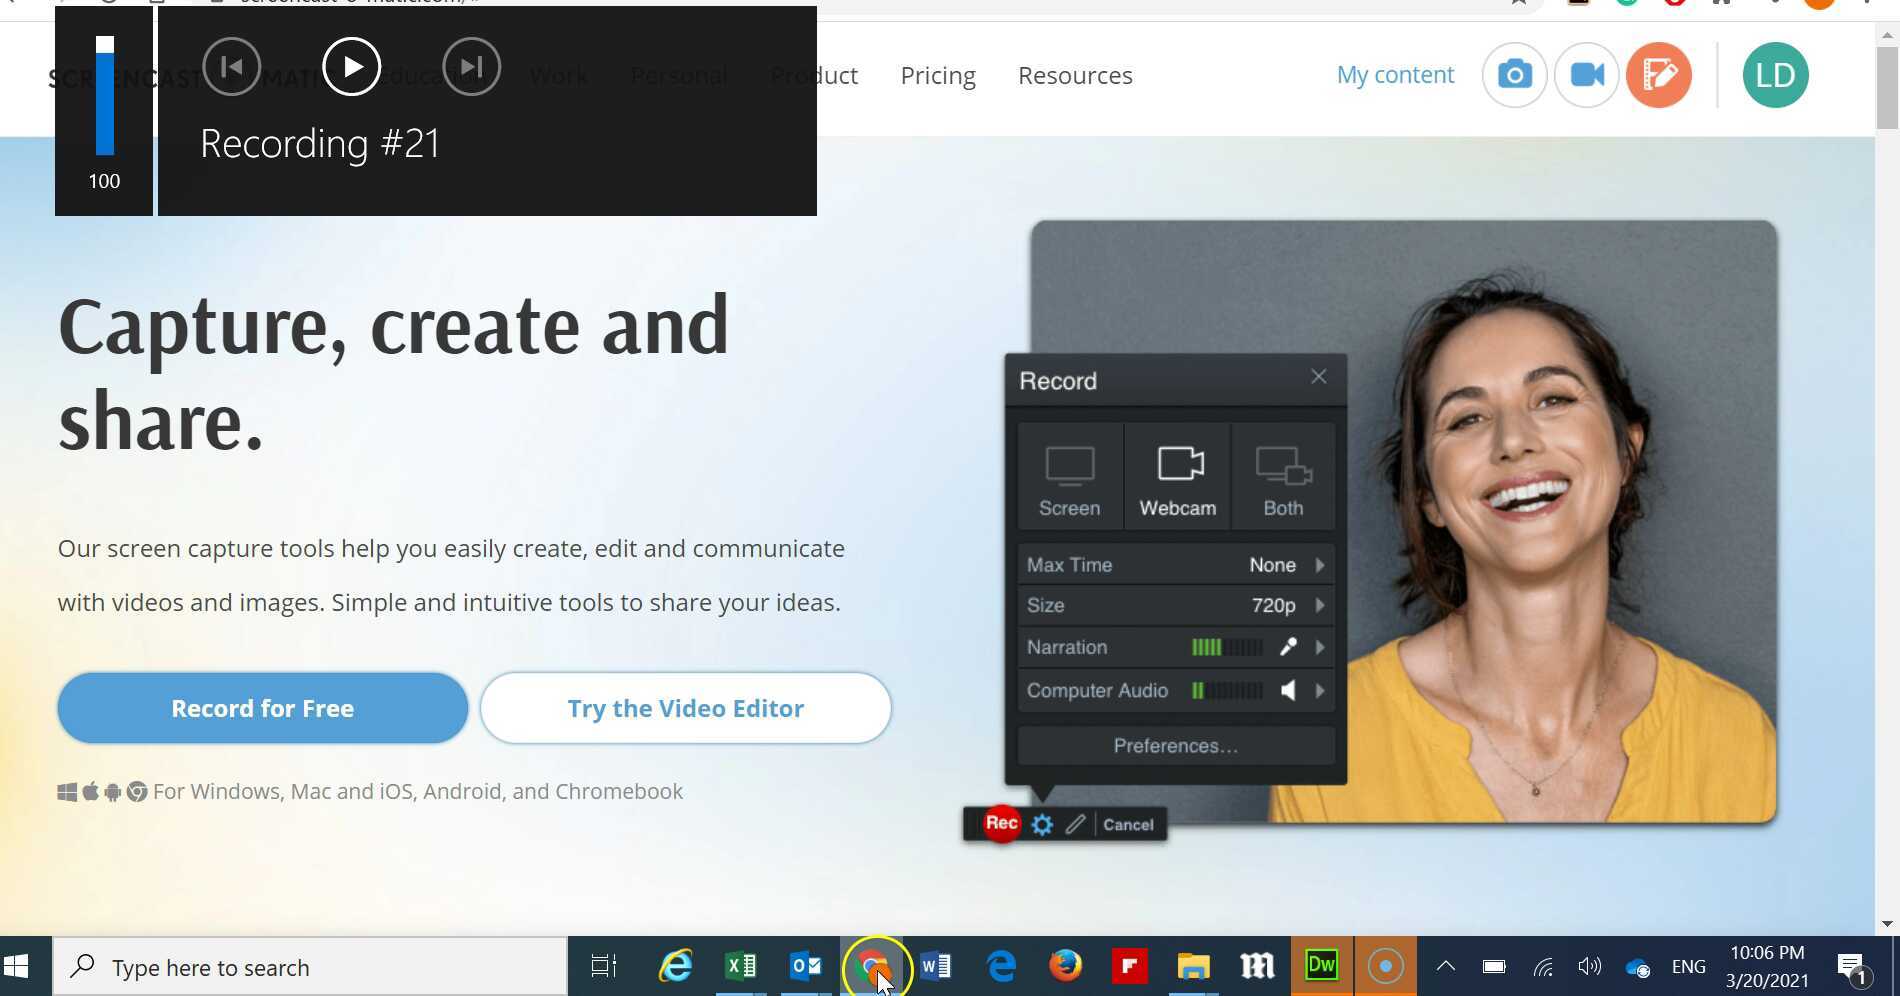
Task: Select the Webcam recording mode
Action: [1177, 478]
